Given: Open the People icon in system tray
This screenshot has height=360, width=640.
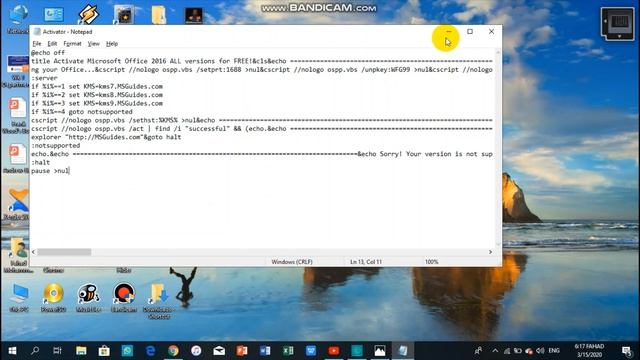Looking at the screenshot, I should (478, 351).
